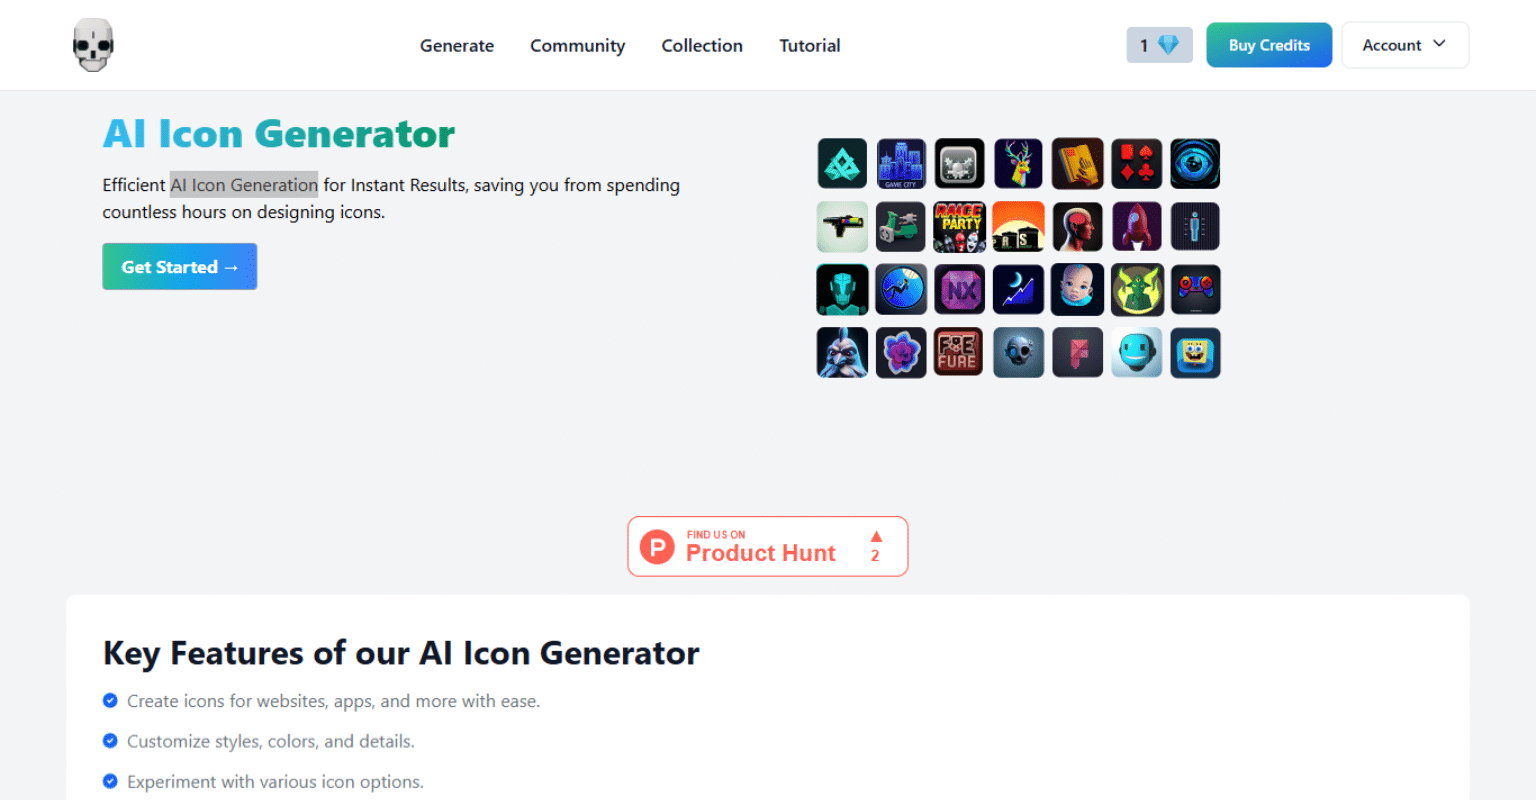
Task: Open the Collection nav link
Action: pyautogui.click(x=702, y=45)
